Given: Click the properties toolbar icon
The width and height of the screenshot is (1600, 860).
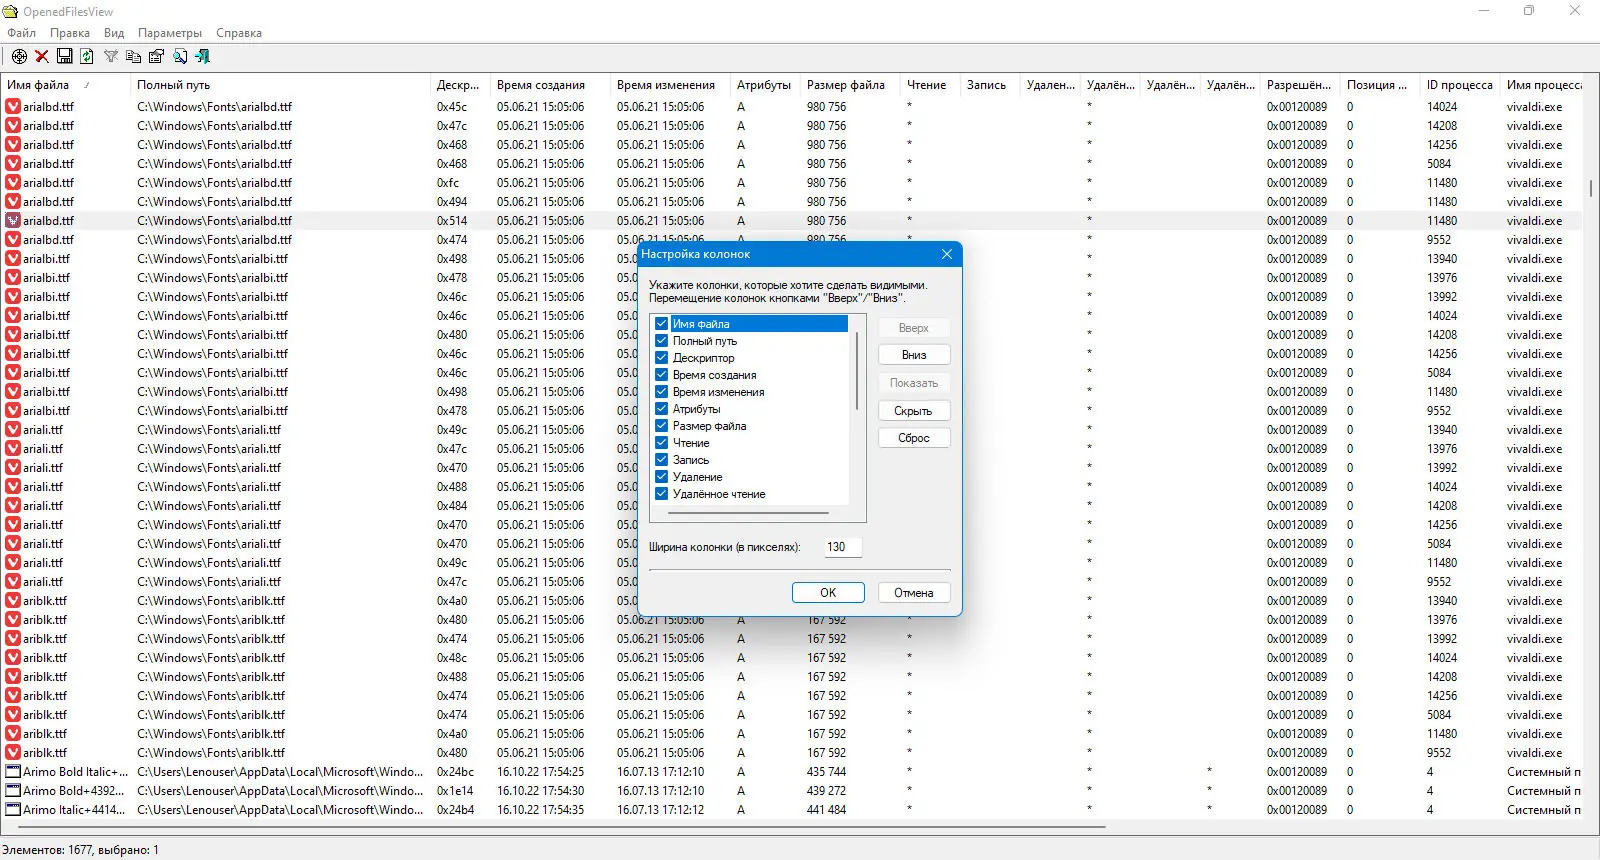Looking at the screenshot, I should pyautogui.click(x=157, y=56).
